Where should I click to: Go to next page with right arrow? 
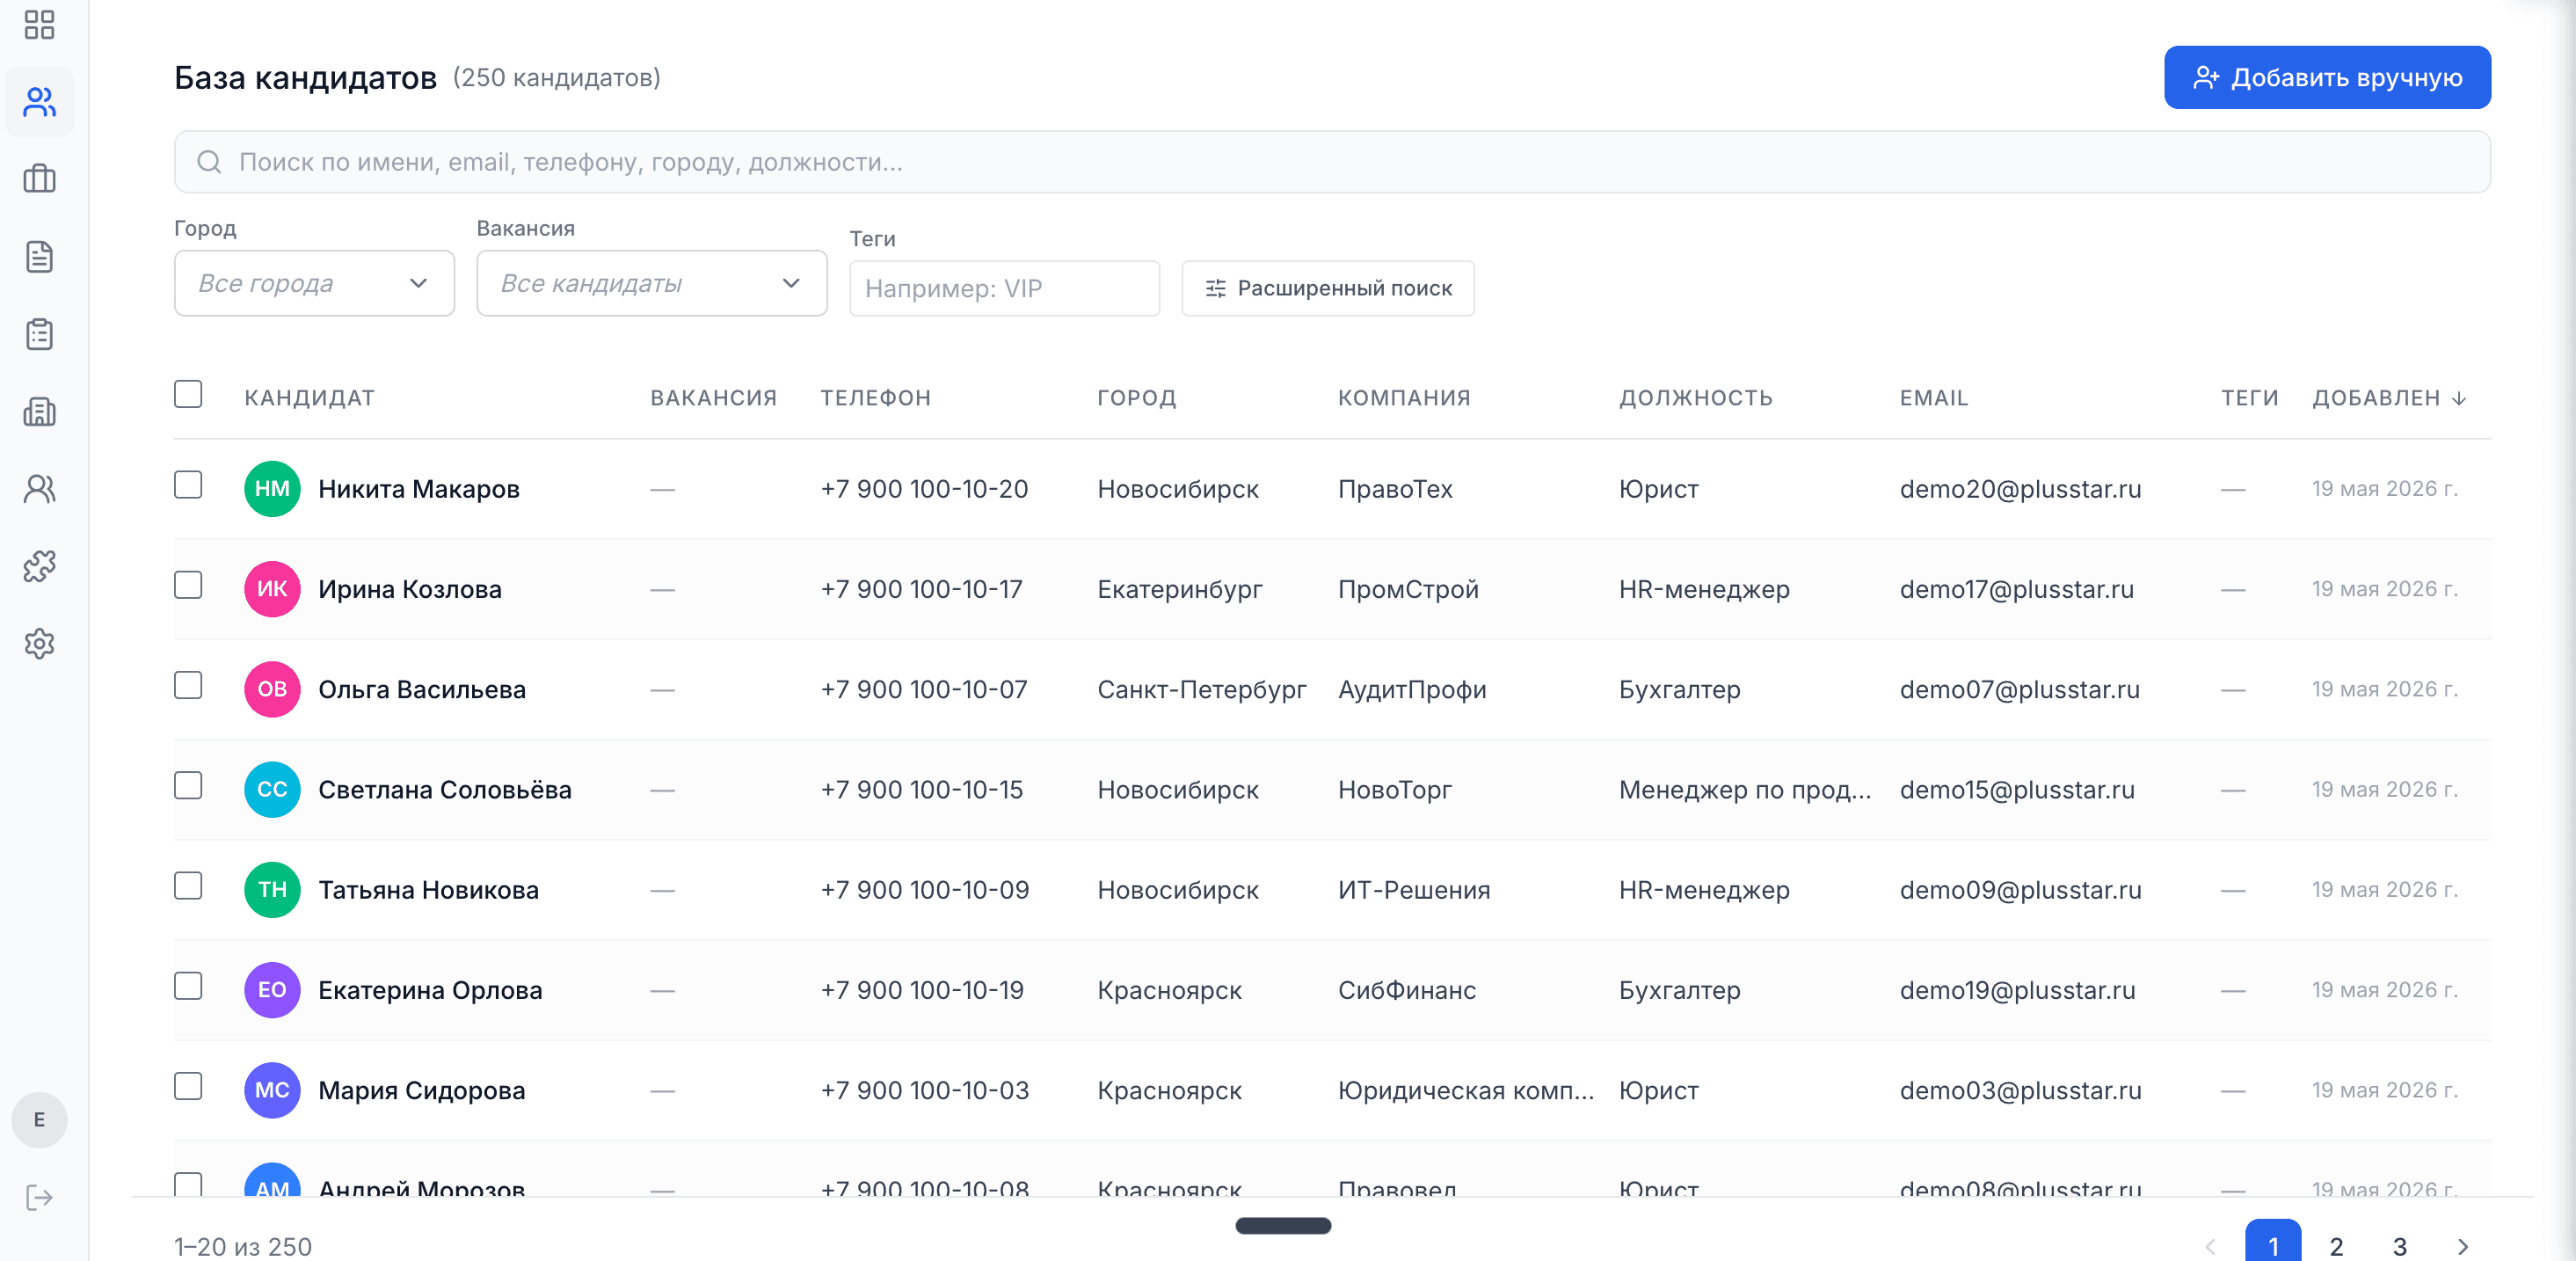pyautogui.click(x=2463, y=1246)
